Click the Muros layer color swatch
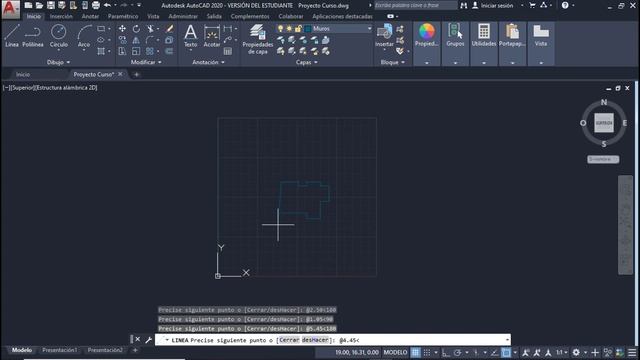The height and width of the screenshot is (360, 640). click(x=308, y=29)
